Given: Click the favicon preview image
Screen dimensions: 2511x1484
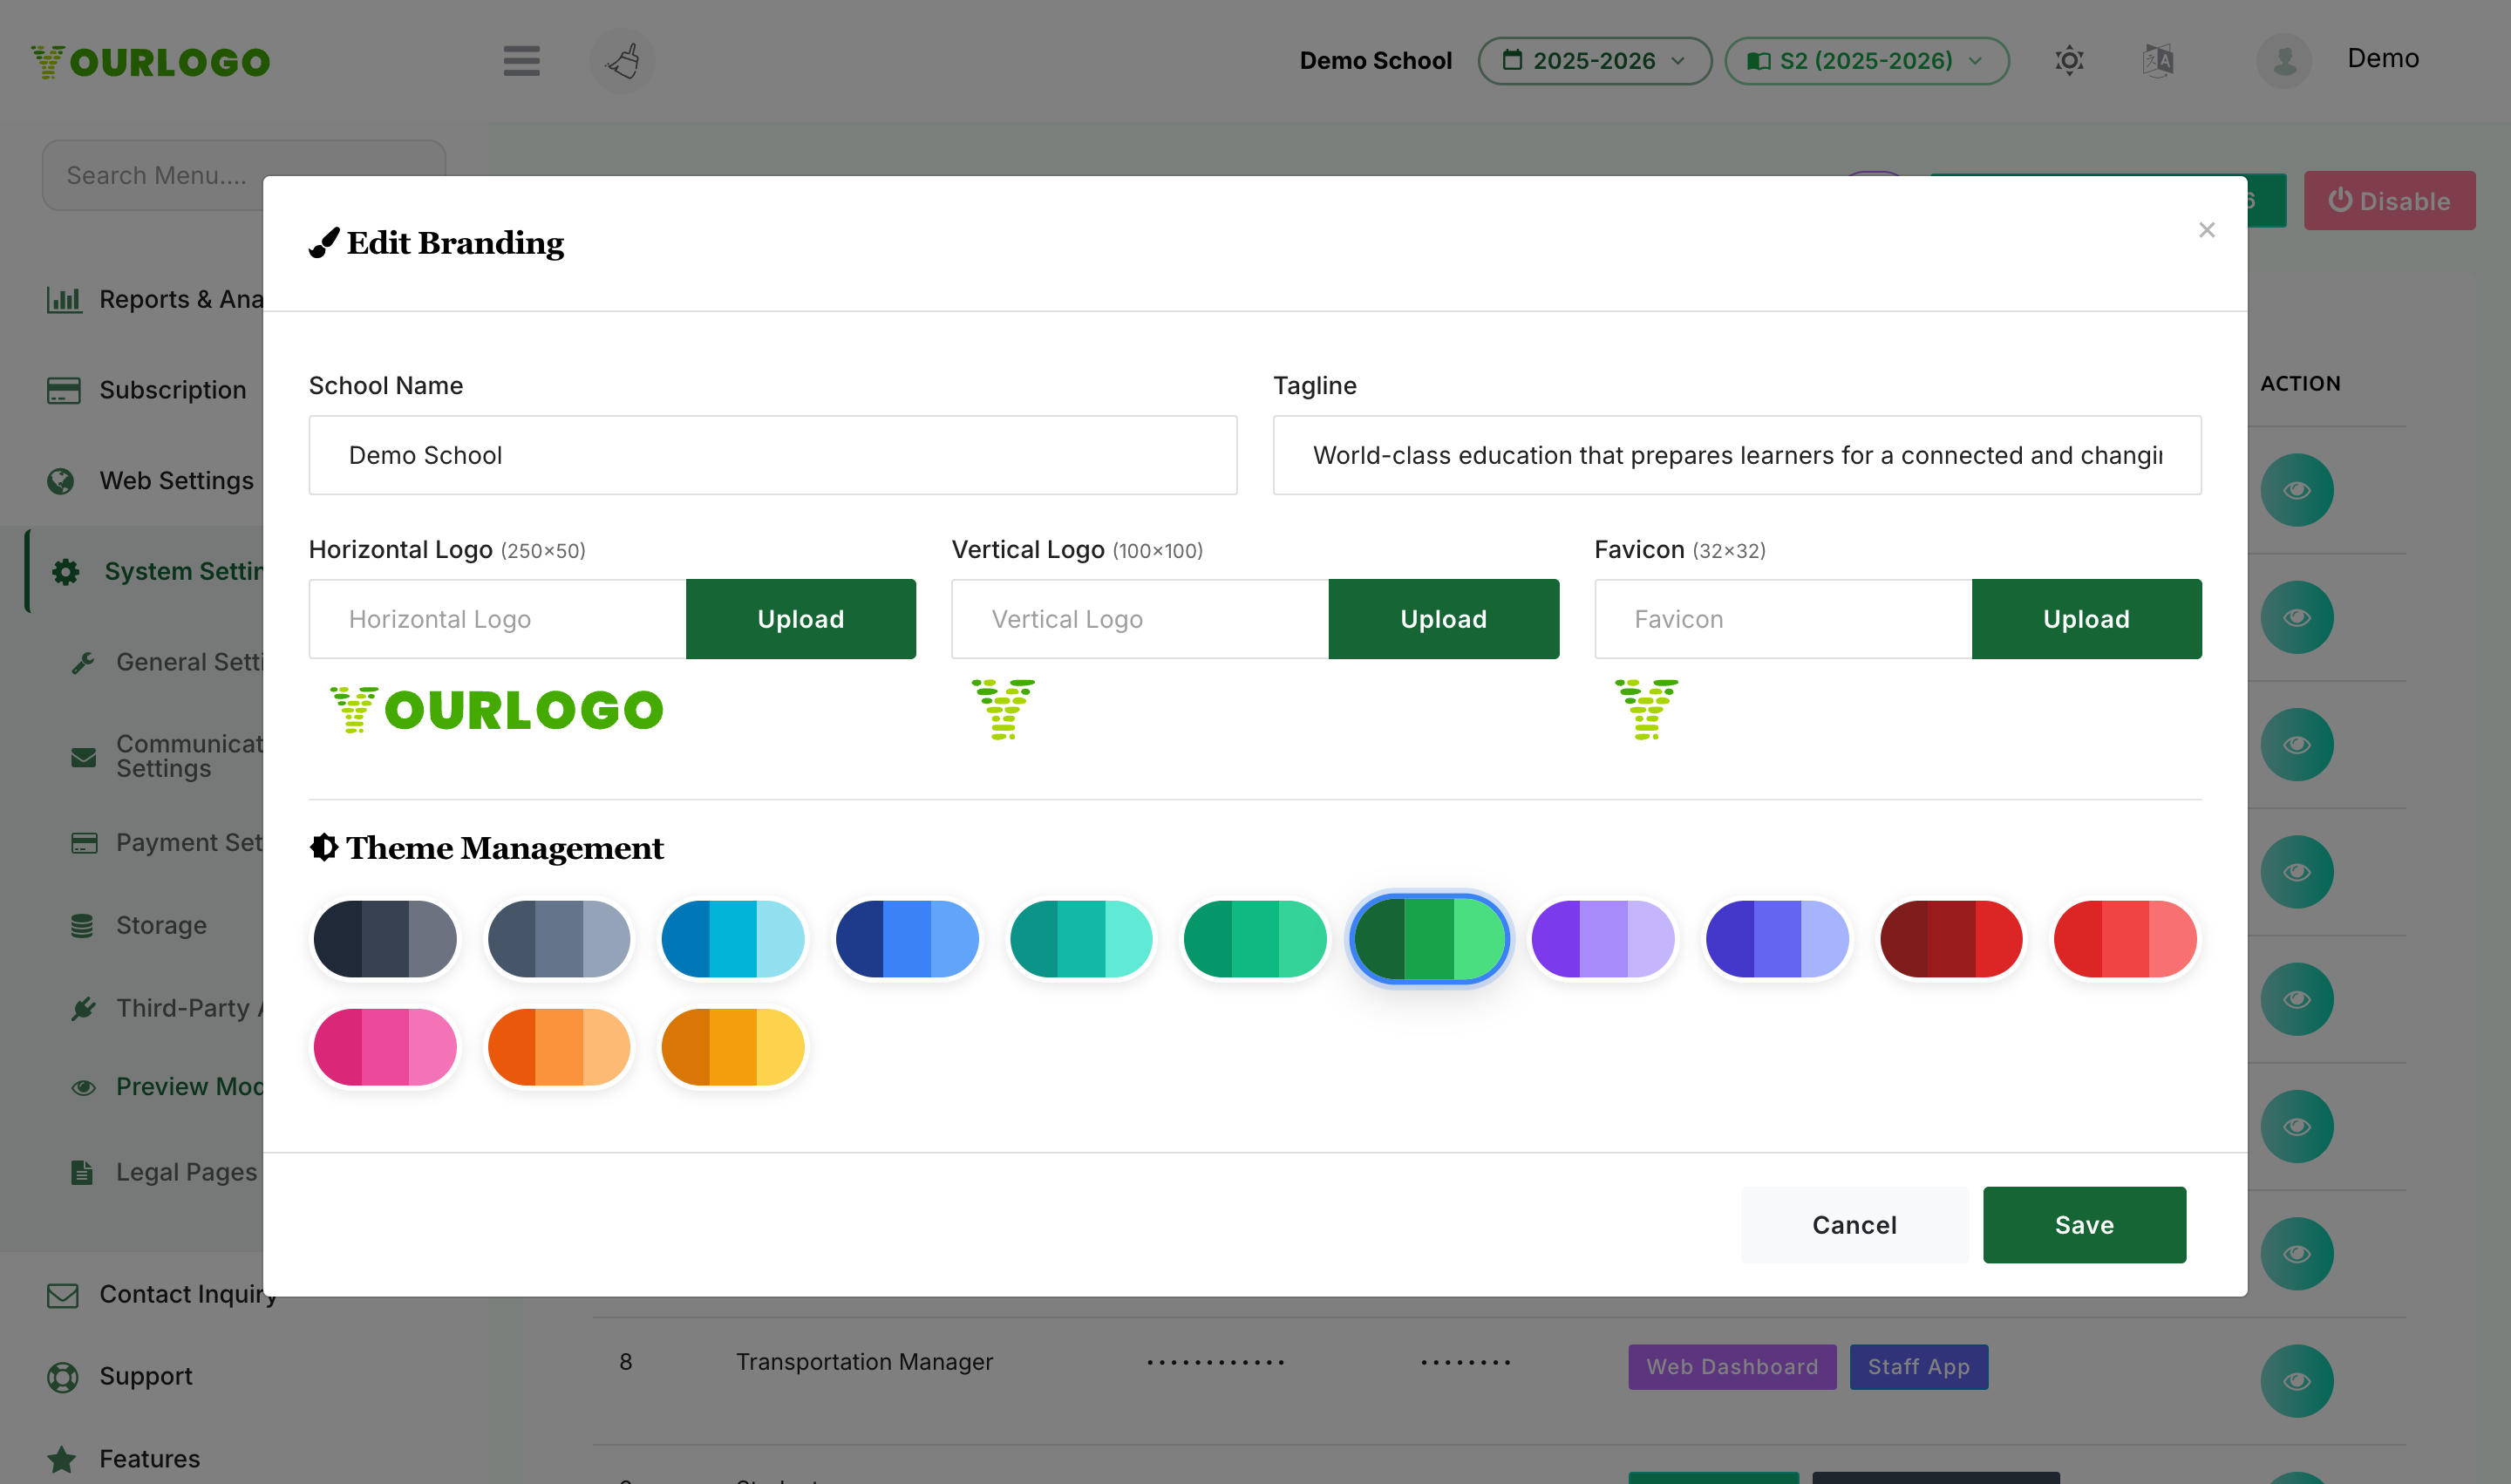Looking at the screenshot, I should tap(1646, 709).
